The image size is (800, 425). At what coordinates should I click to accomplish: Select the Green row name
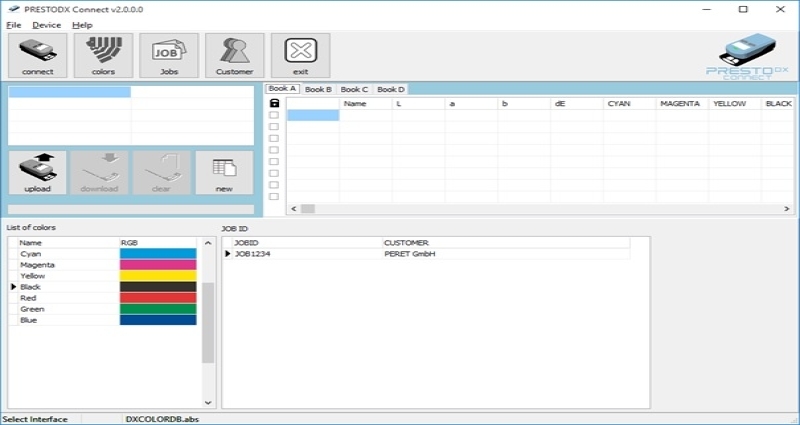[x=32, y=309]
